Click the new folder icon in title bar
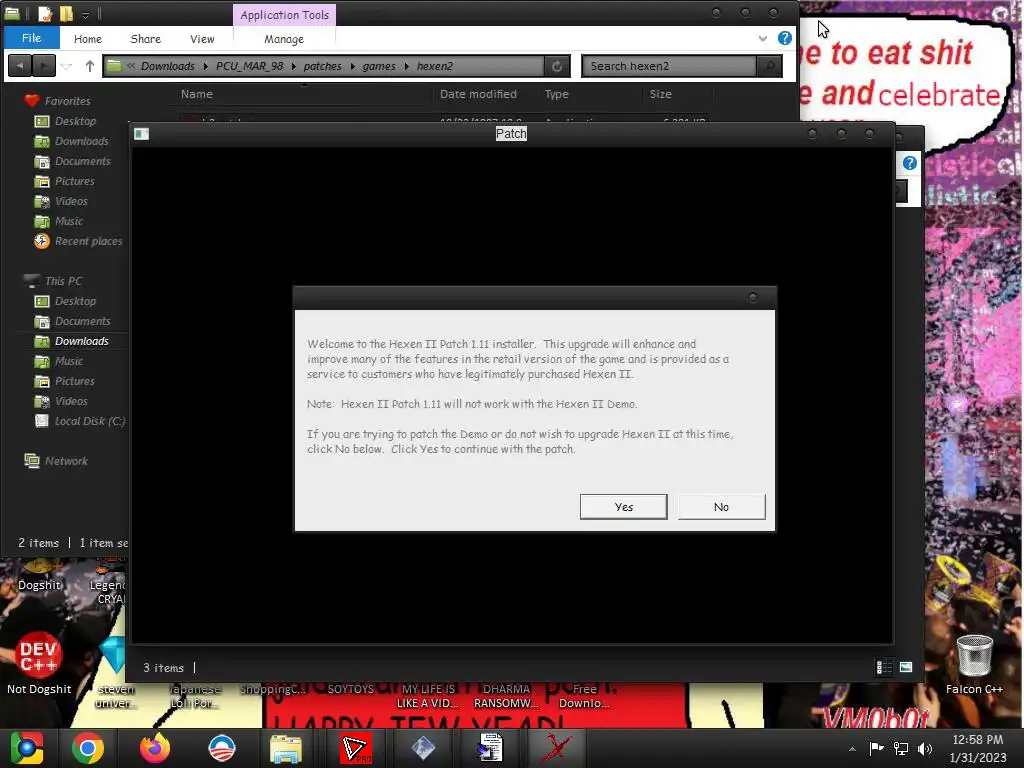The width and height of the screenshot is (1024, 768). pyautogui.click(x=66, y=13)
